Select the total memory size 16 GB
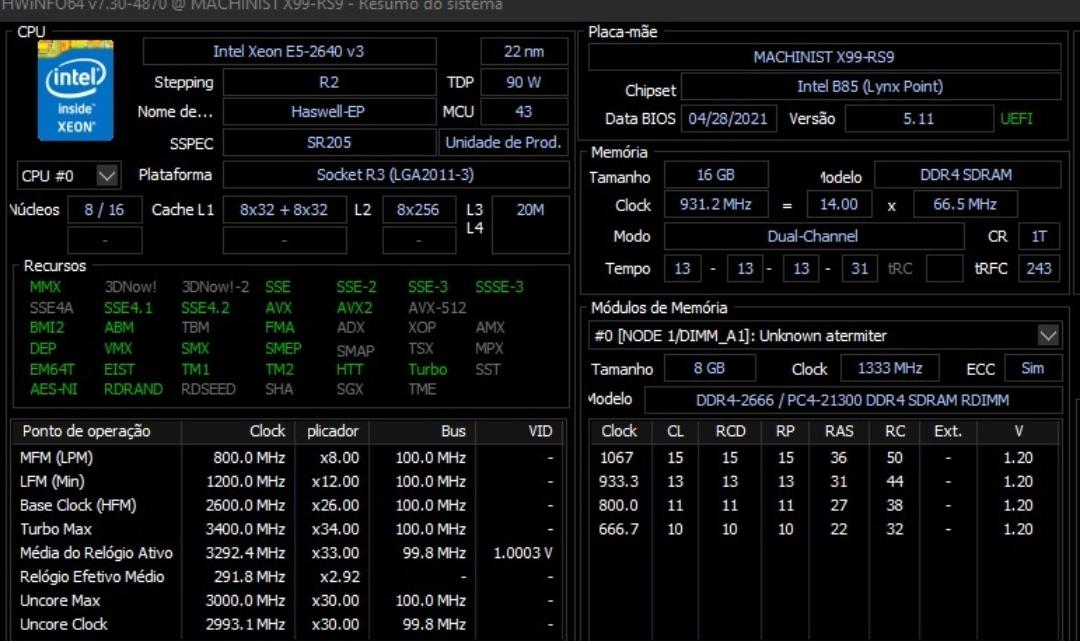1080x641 pixels. (x=716, y=175)
